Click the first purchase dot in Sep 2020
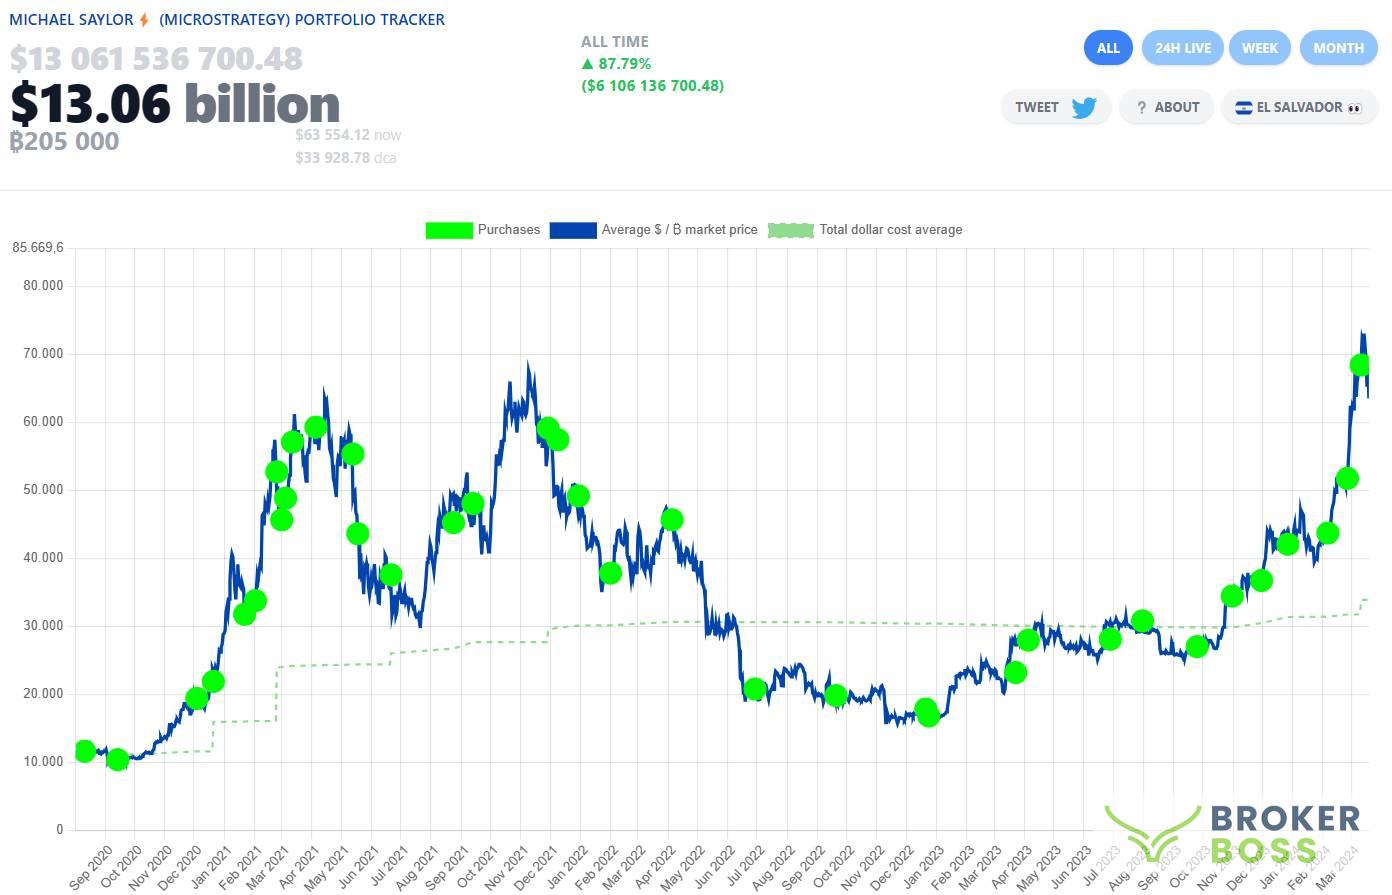The height and width of the screenshot is (895, 1392). (85, 751)
